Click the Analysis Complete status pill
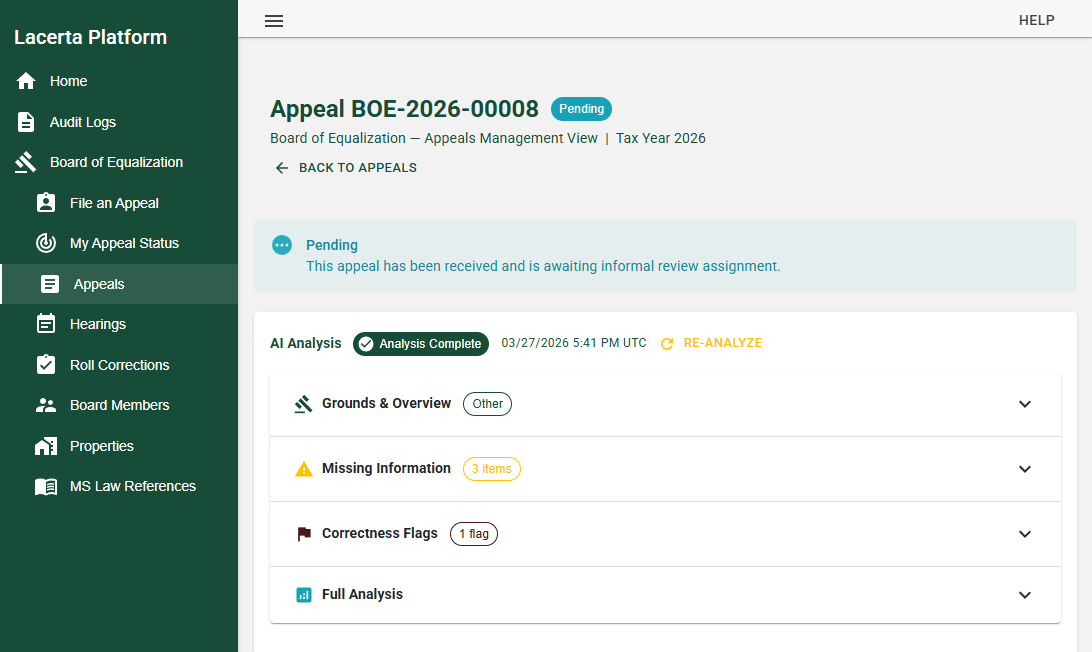This screenshot has width=1092, height=652. 420,343
